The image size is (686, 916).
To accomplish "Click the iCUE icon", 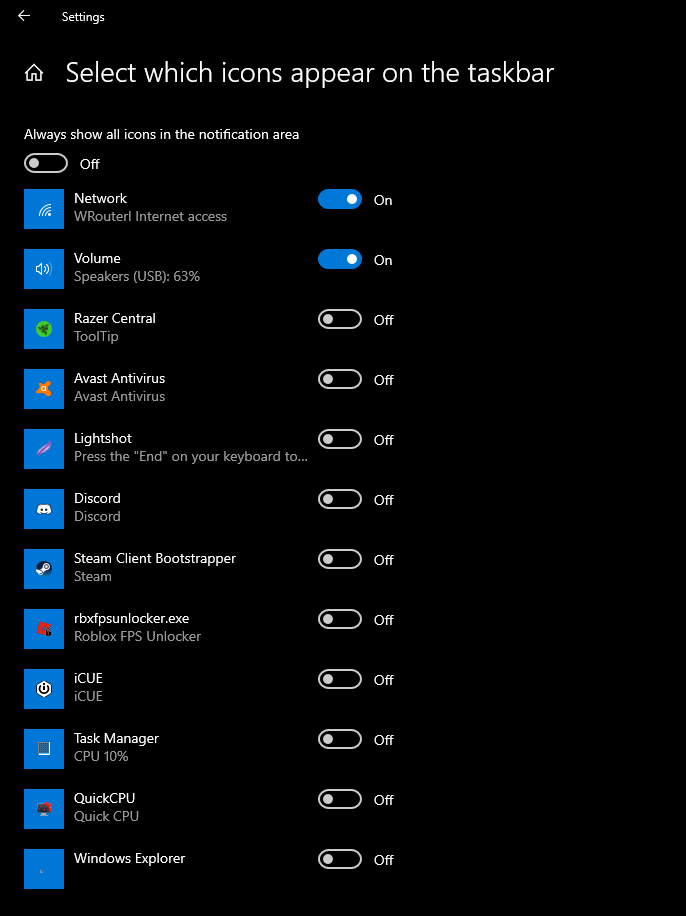I will click(44, 689).
